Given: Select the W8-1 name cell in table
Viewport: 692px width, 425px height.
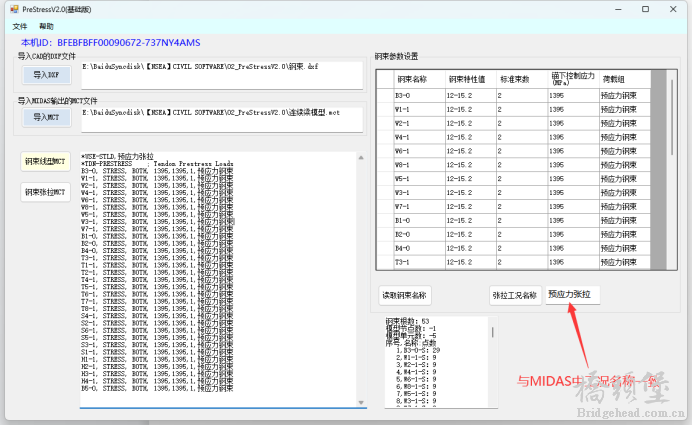Looking at the screenshot, I should point(419,165).
